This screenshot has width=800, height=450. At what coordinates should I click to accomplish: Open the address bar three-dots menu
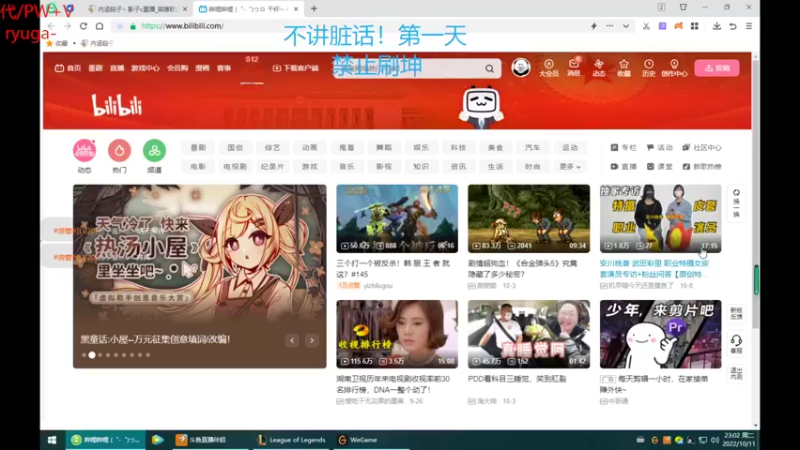pyautogui.click(x=610, y=26)
